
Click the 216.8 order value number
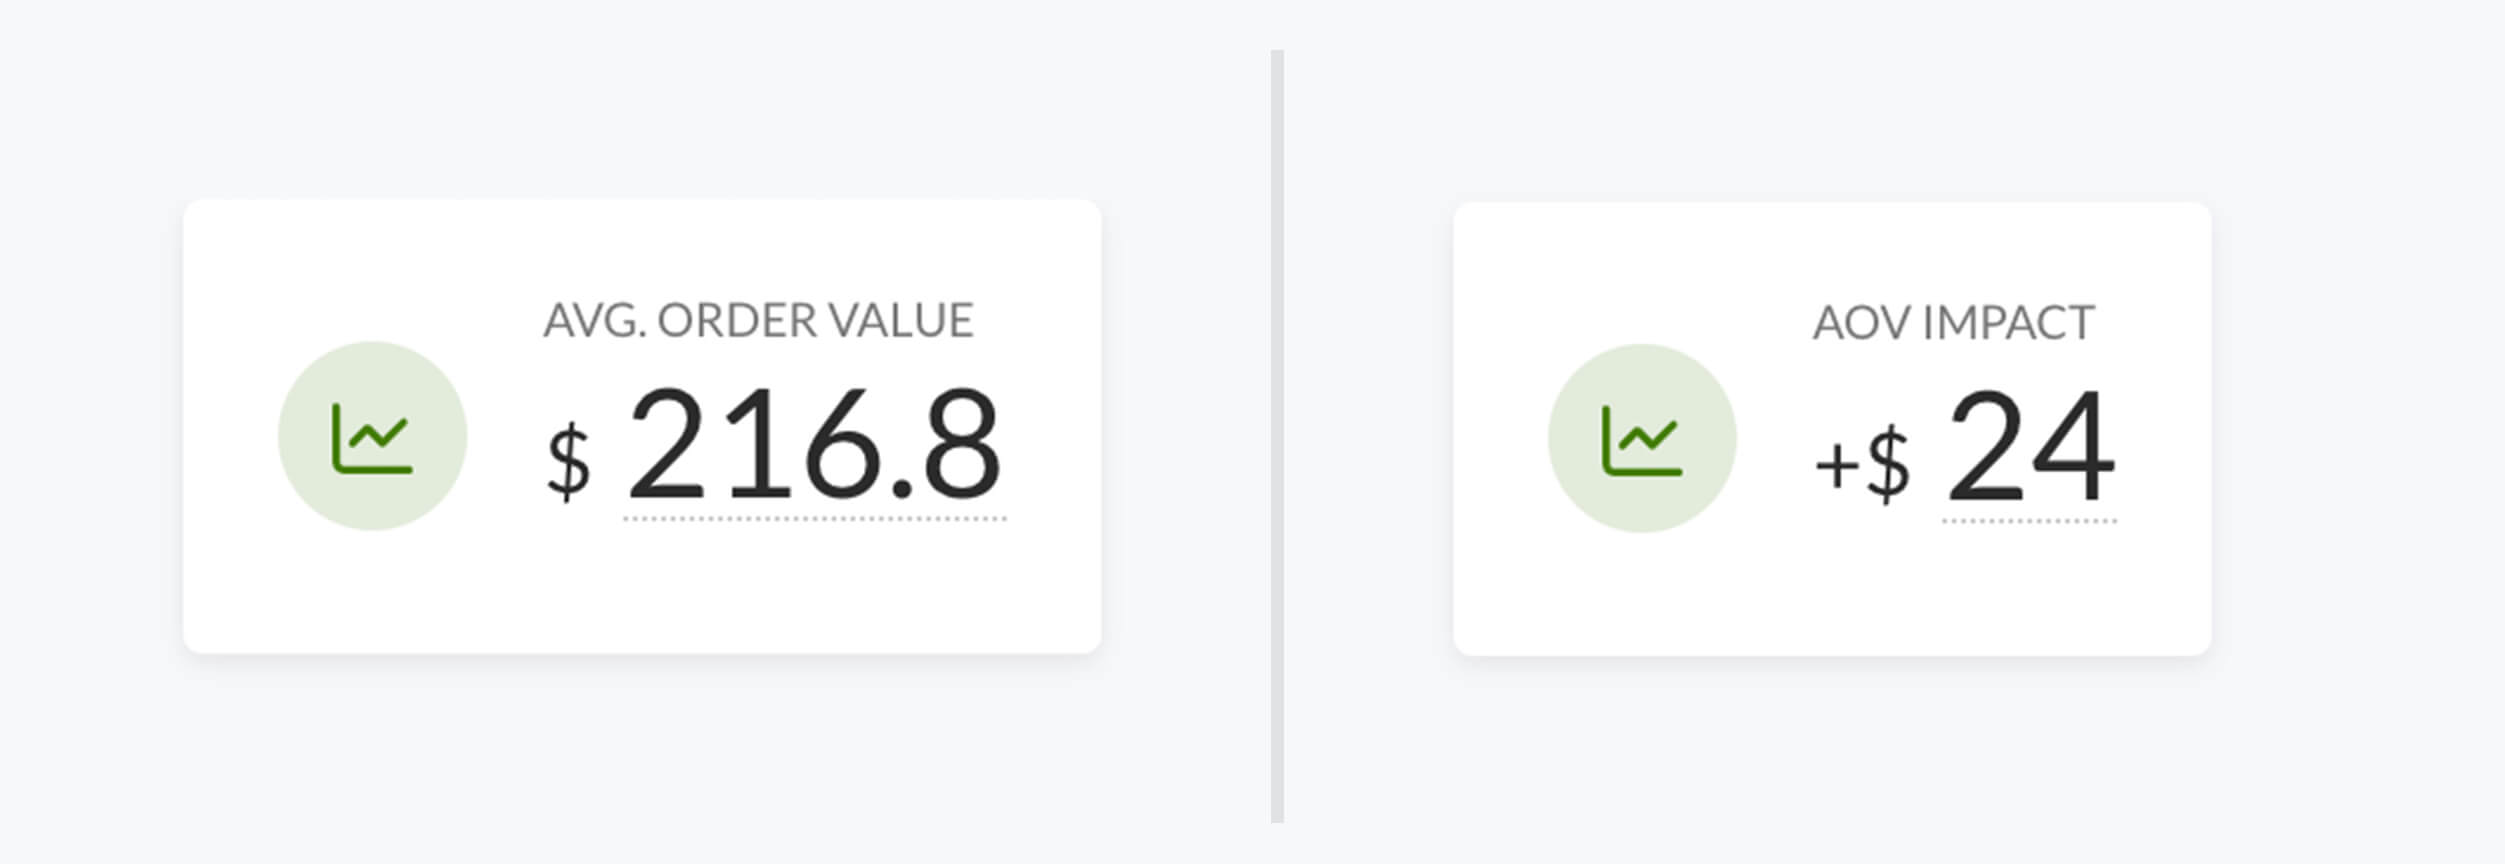[x=814, y=443]
